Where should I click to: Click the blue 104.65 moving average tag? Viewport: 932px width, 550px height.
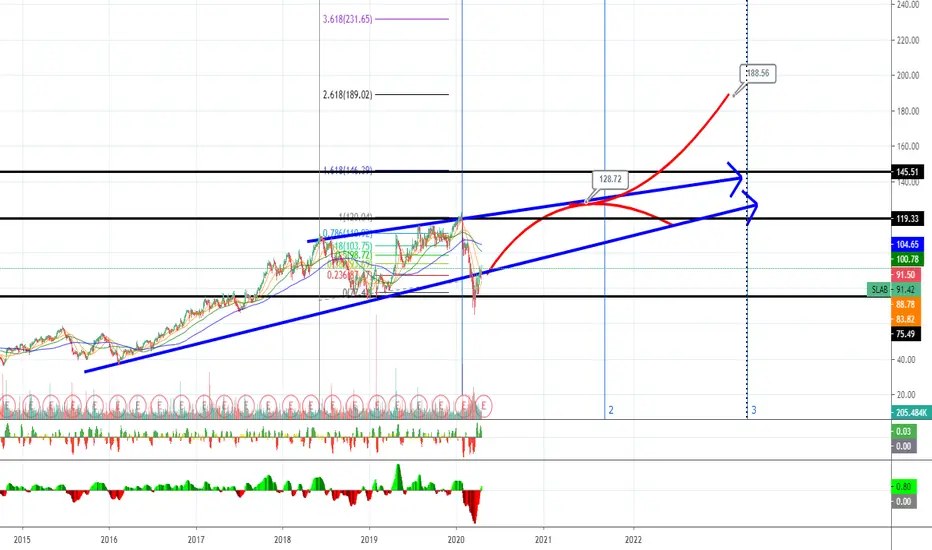(x=907, y=244)
